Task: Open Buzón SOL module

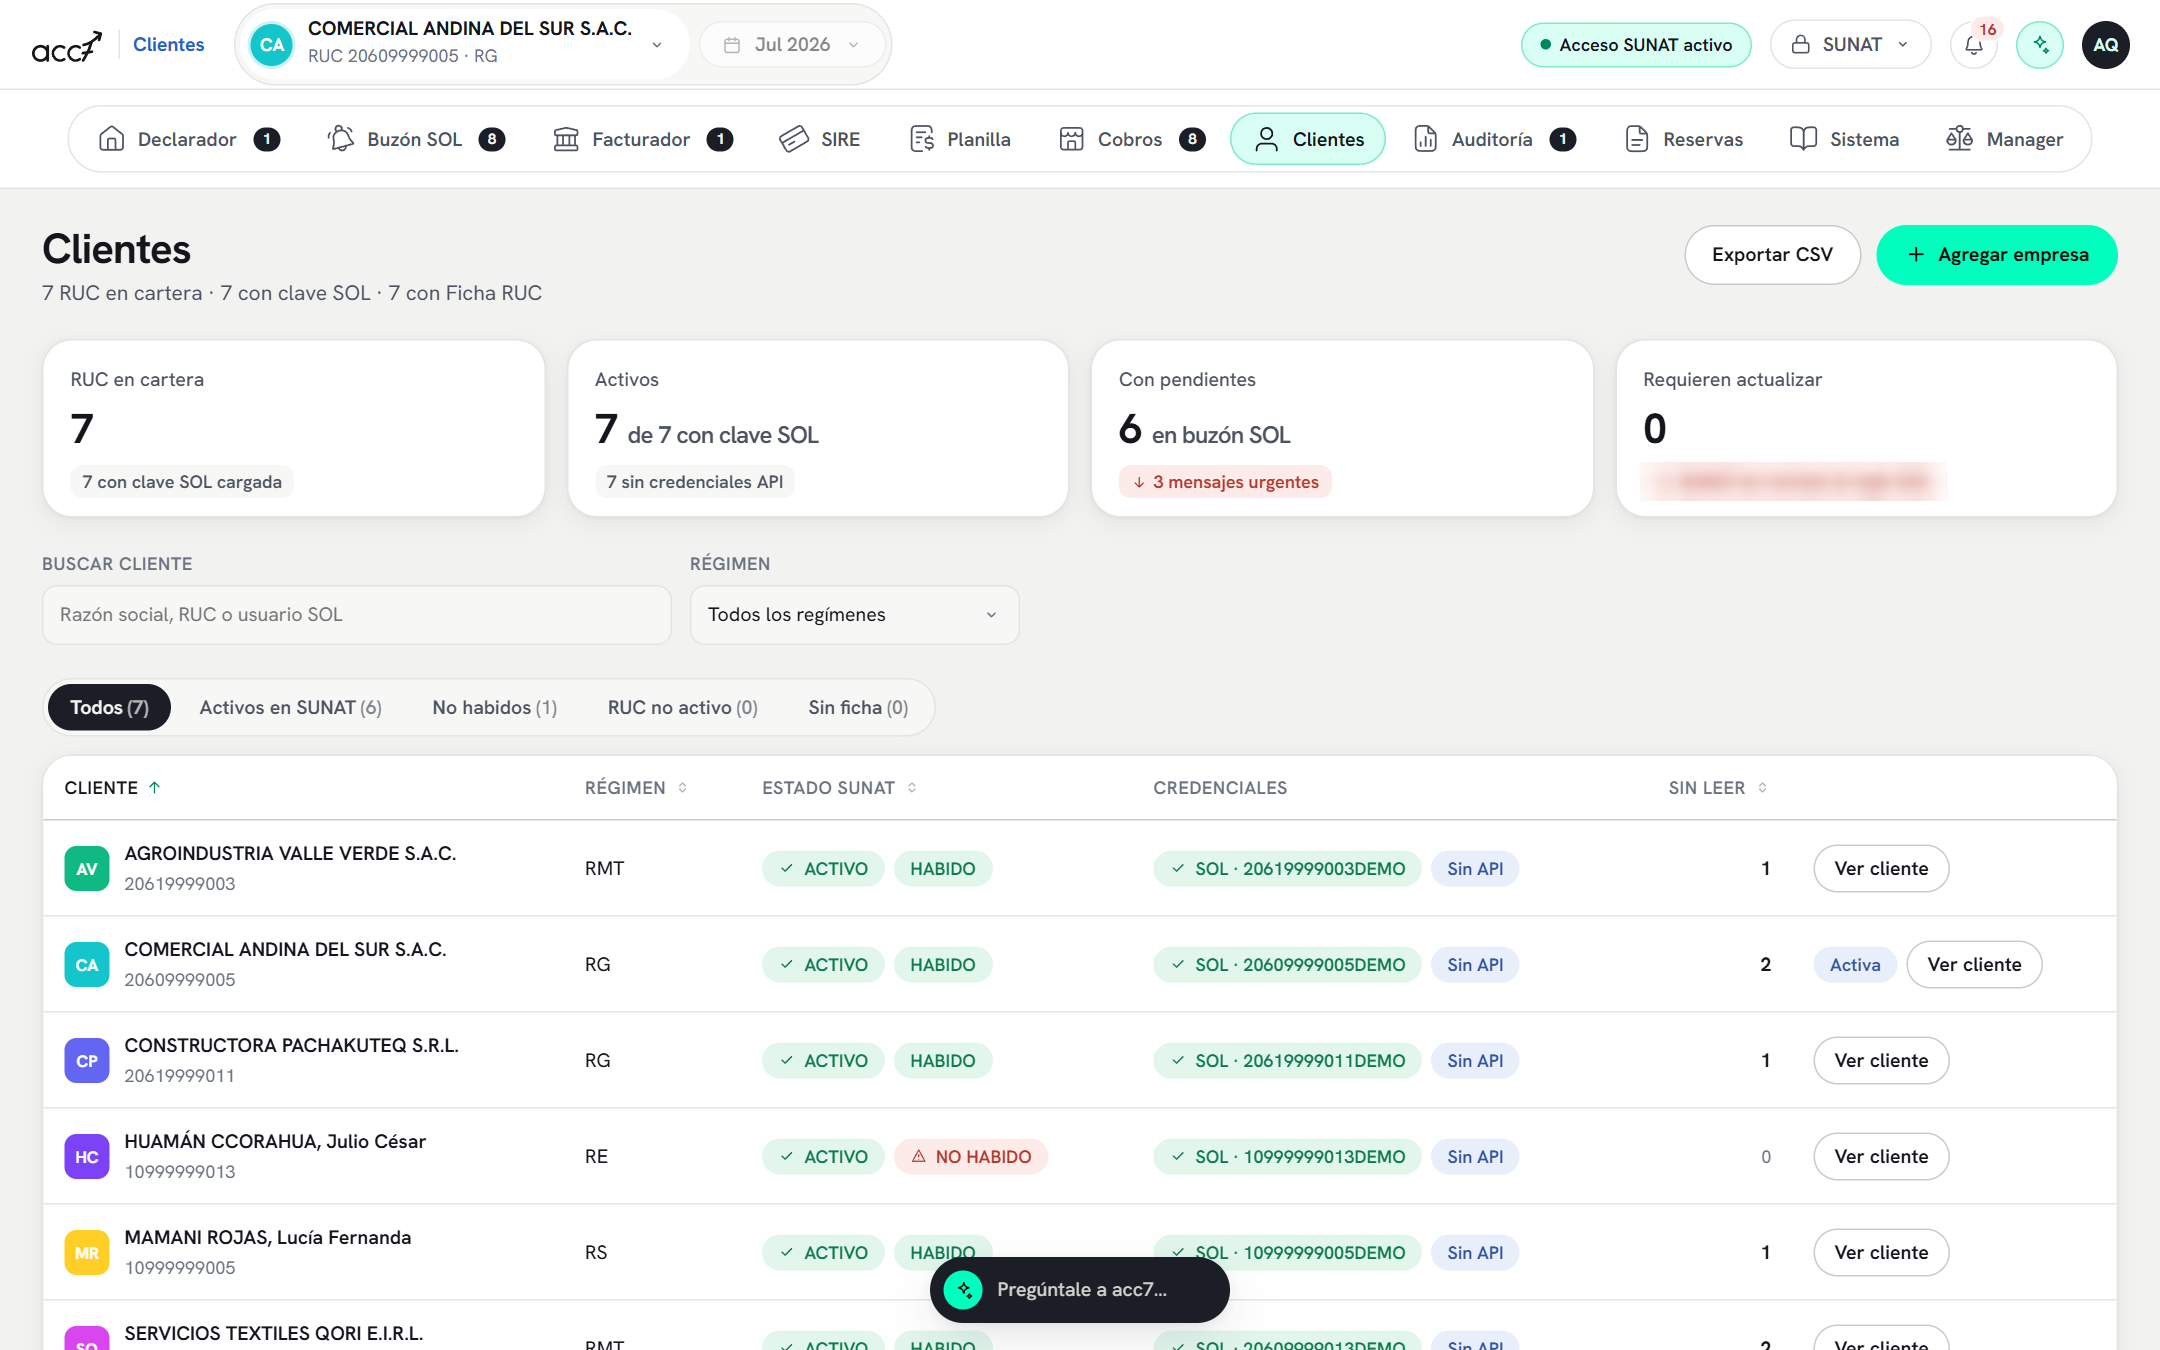Action: [x=416, y=139]
